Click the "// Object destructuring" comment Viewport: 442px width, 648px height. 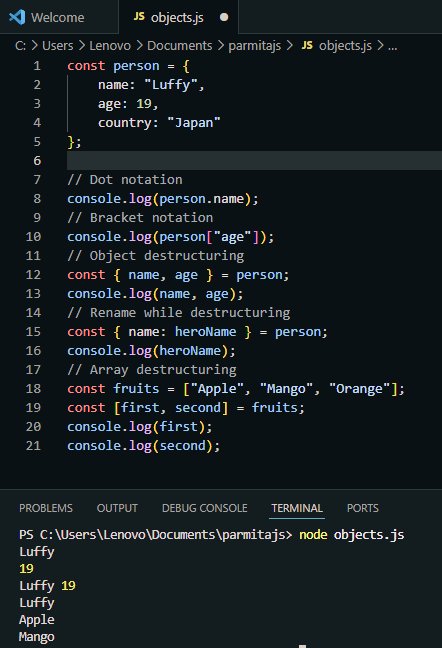point(156,256)
